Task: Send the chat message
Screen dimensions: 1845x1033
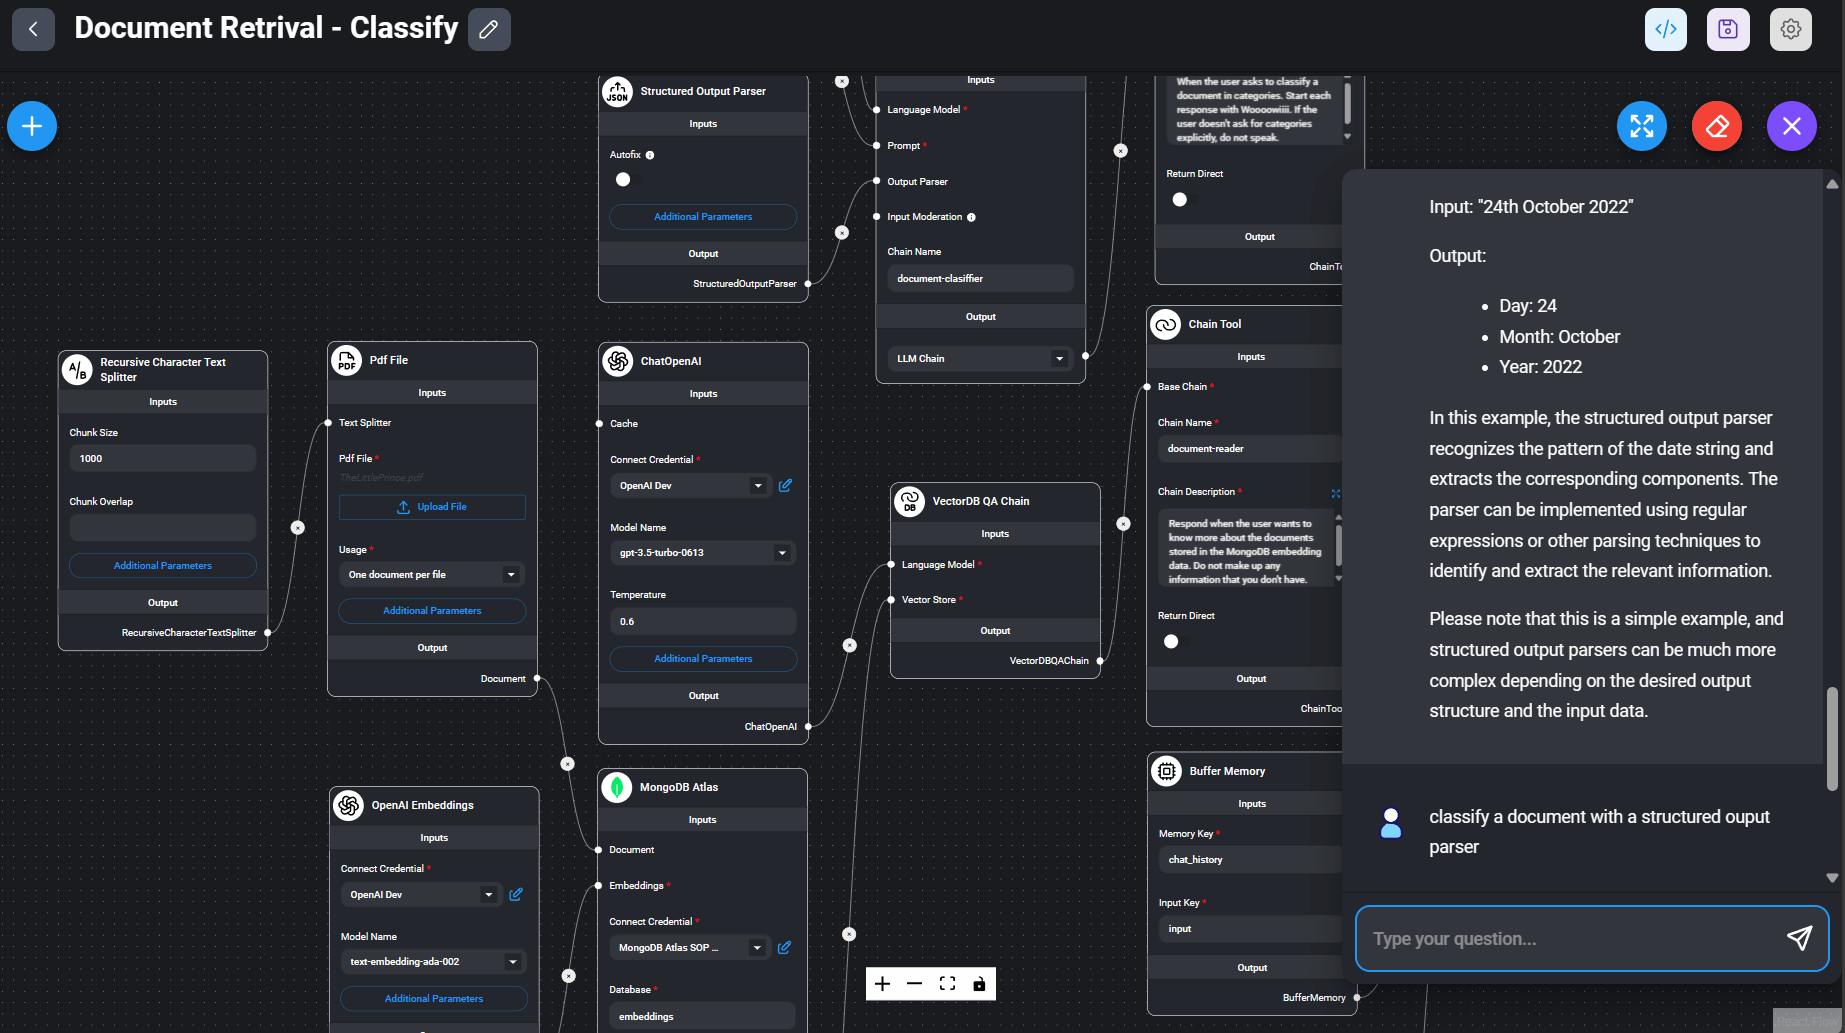Action: [1798, 938]
